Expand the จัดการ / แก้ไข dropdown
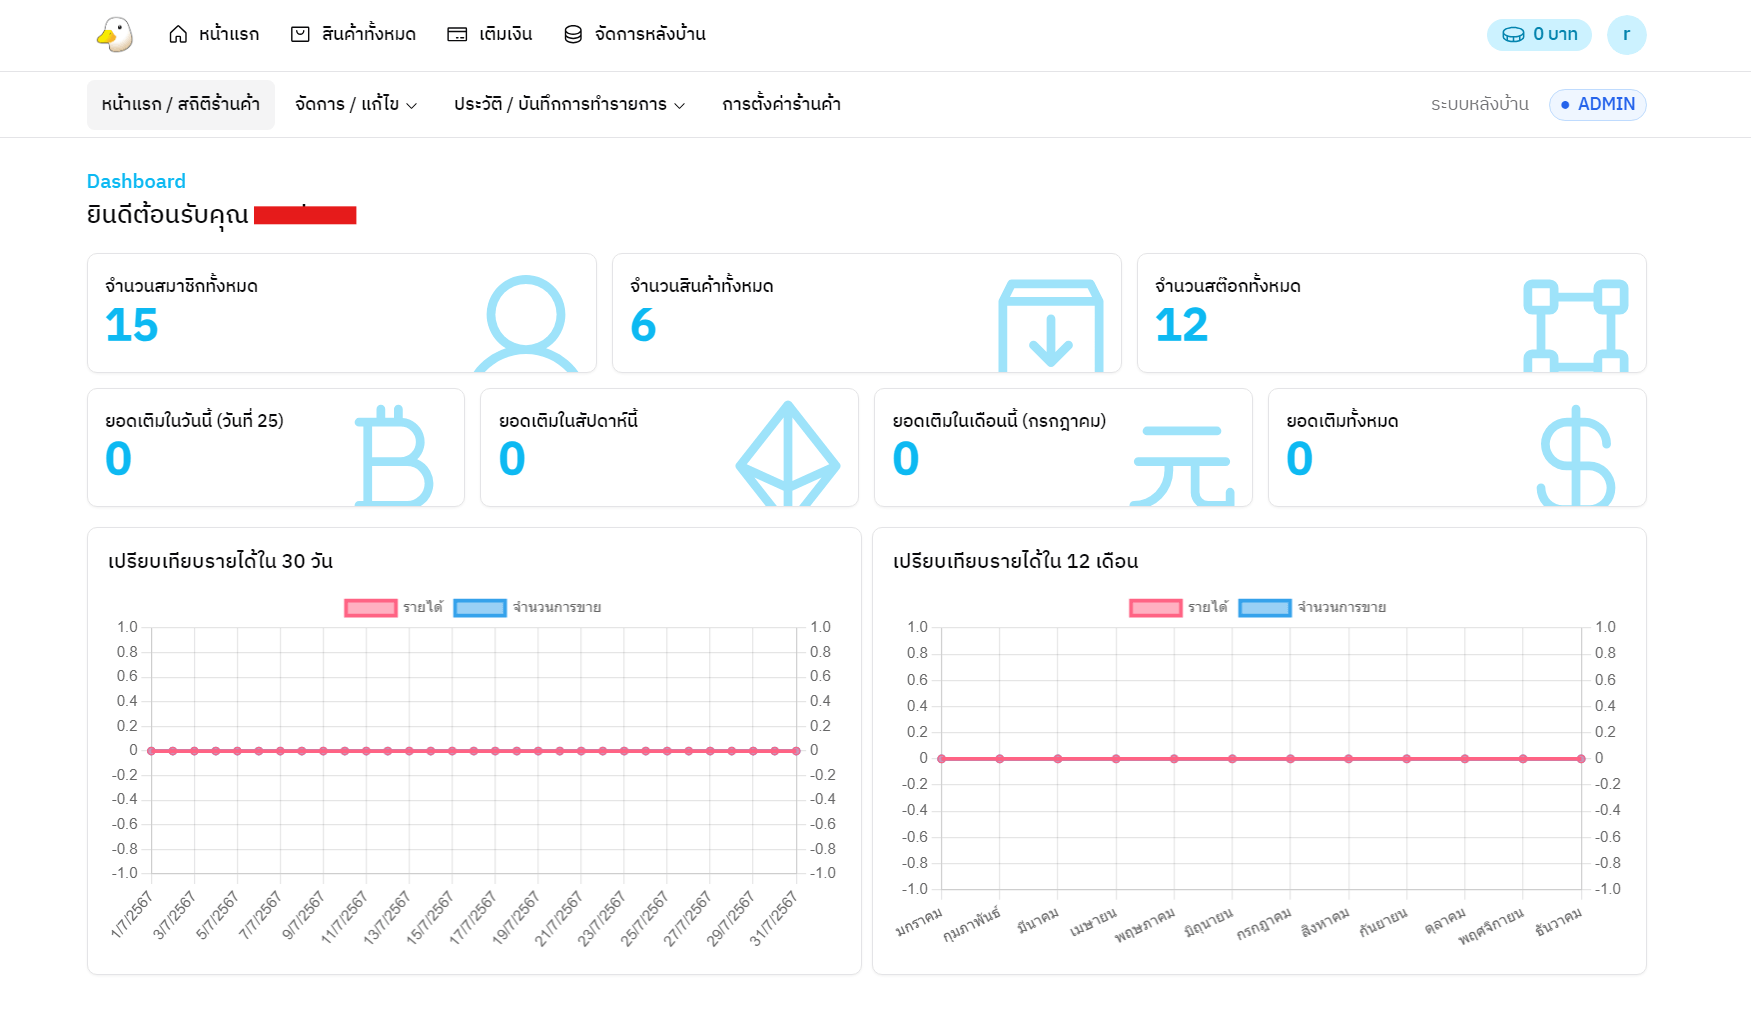Viewport: 1751px width, 1026px height. tap(356, 105)
